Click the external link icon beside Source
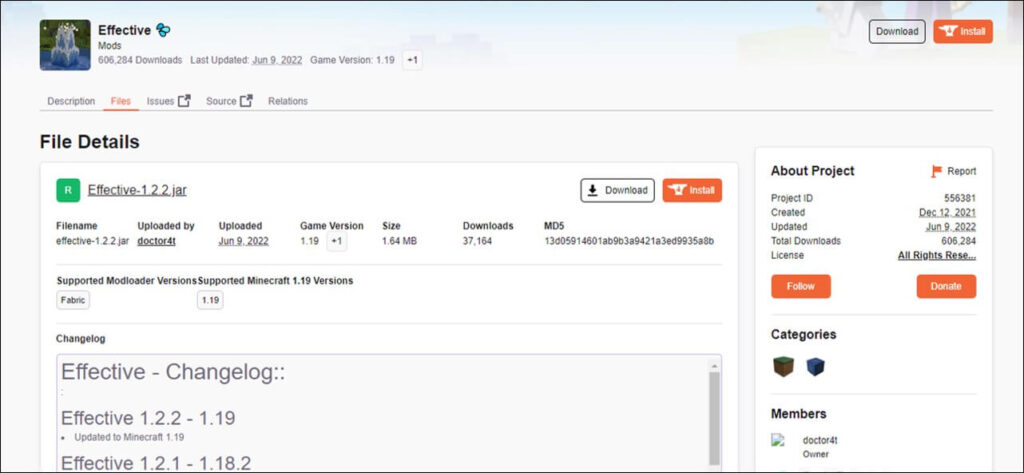This screenshot has width=1024, height=473. [x=246, y=101]
